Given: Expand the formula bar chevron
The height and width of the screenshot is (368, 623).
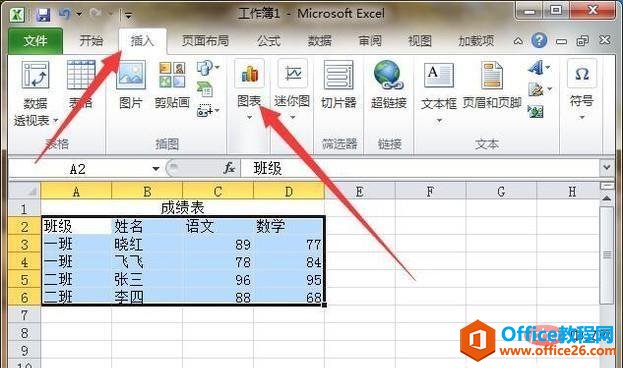Looking at the screenshot, I should [606, 167].
